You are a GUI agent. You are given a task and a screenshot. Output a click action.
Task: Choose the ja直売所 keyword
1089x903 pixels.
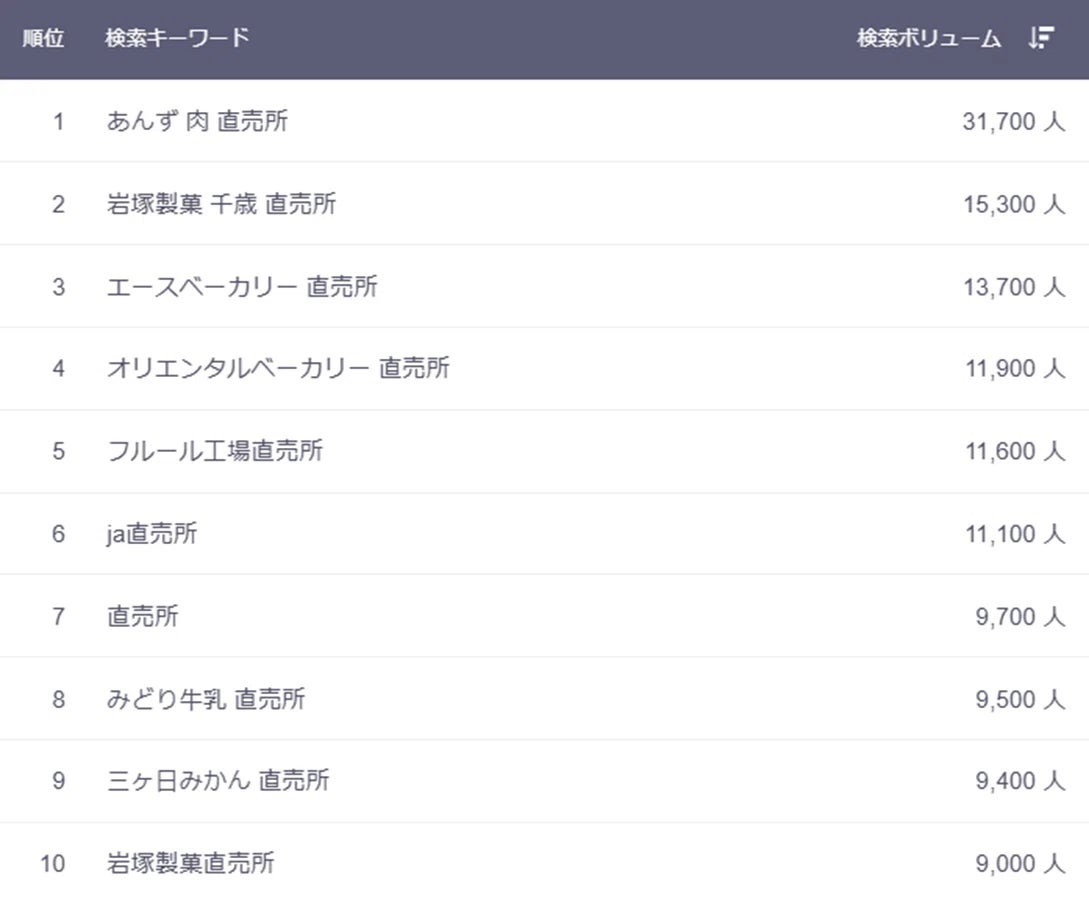tap(152, 534)
